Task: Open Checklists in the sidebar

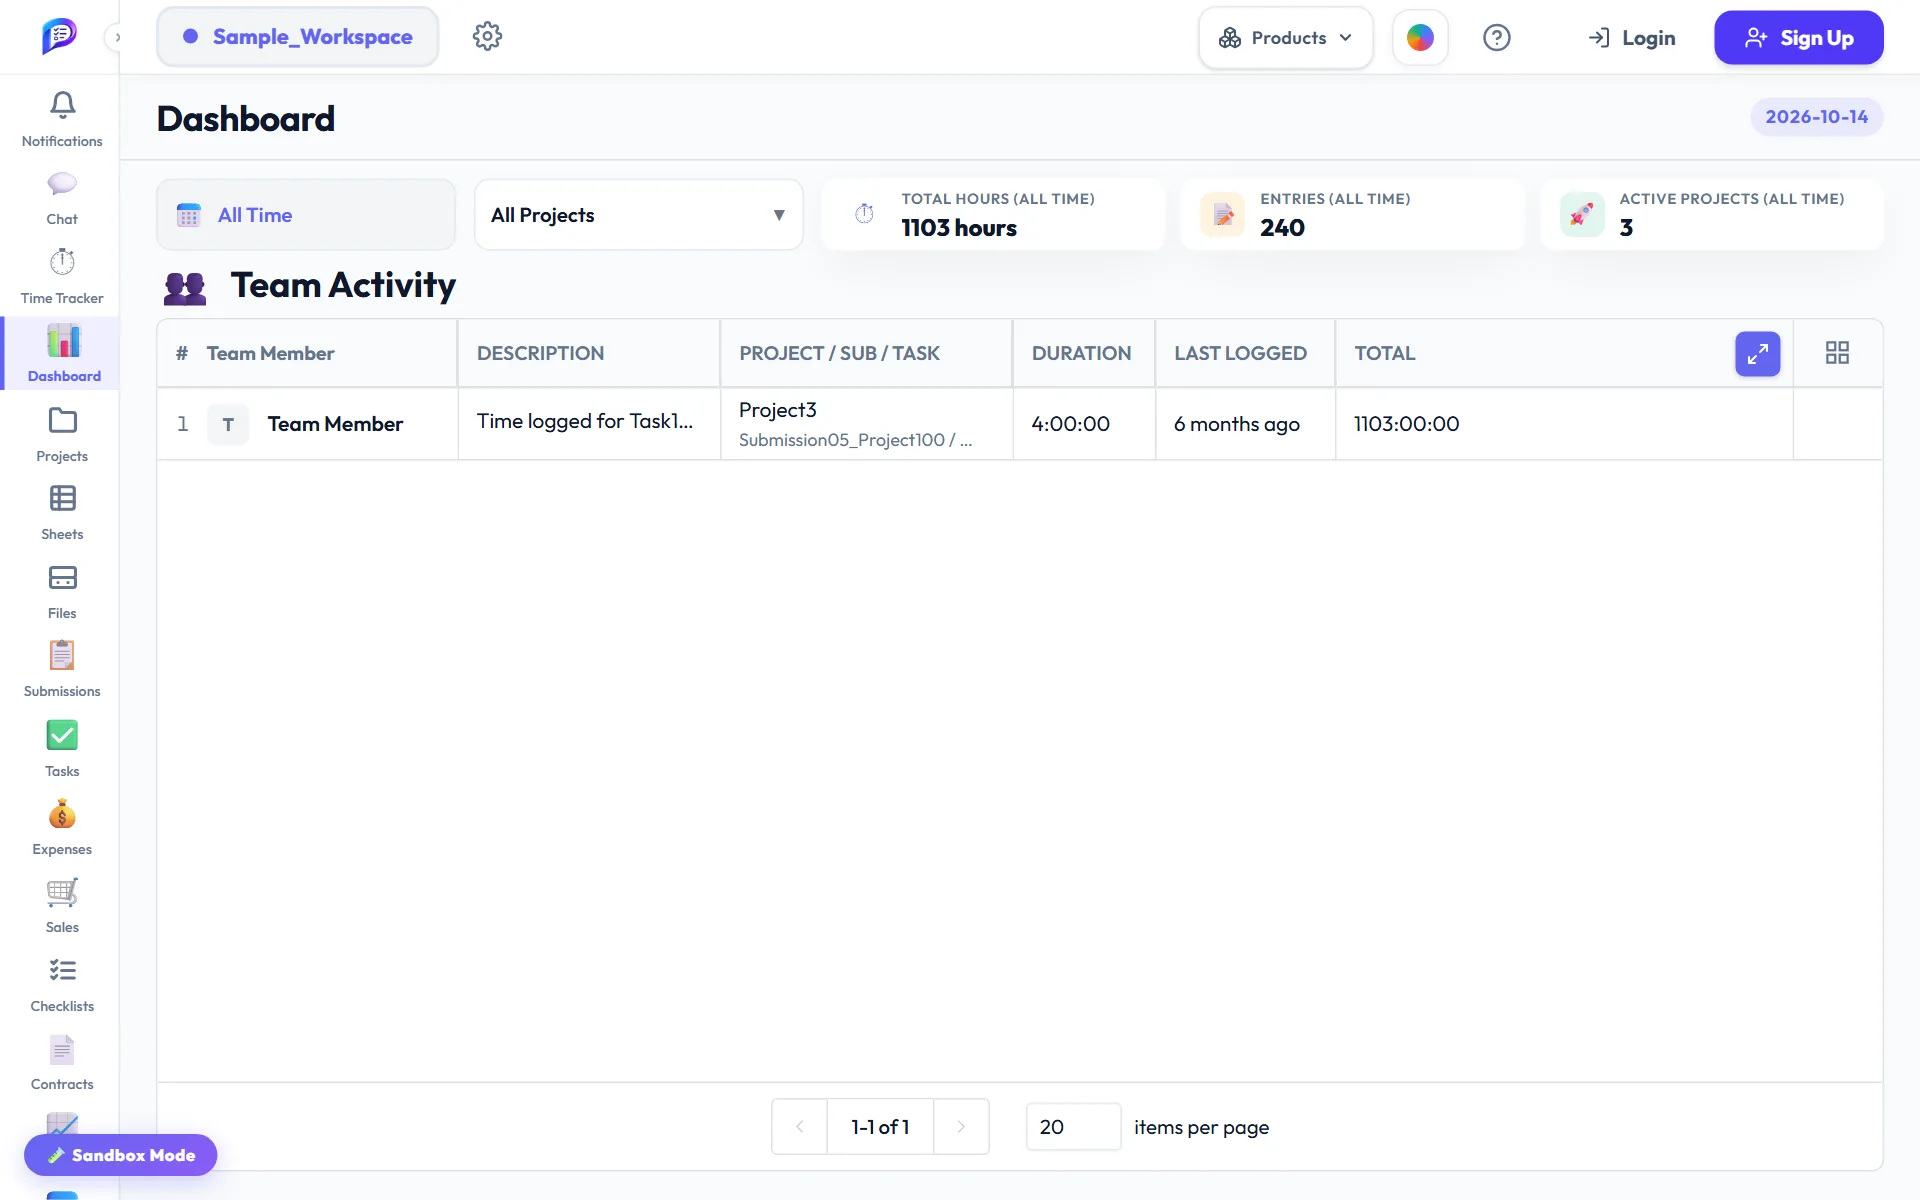Action: (x=62, y=984)
